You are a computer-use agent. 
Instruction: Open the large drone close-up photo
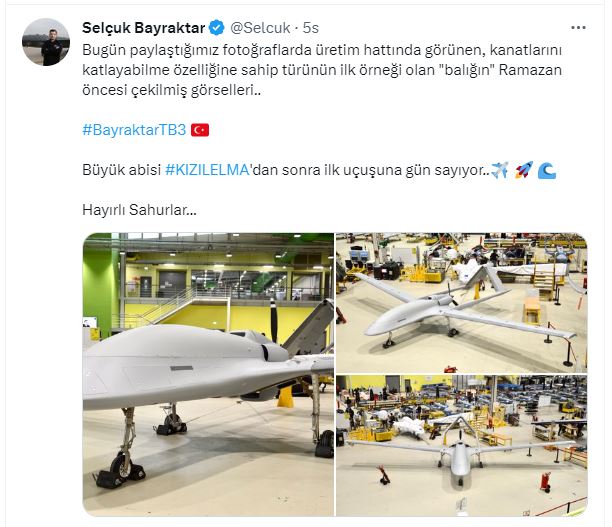pos(208,374)
